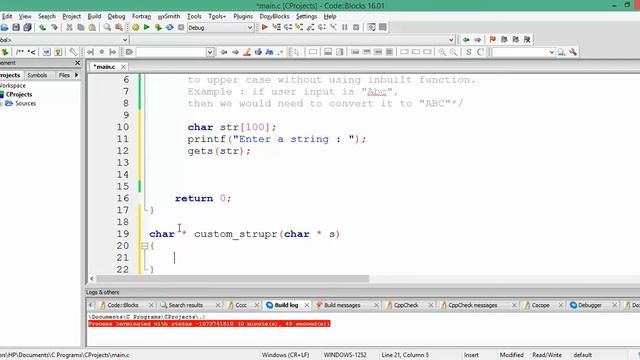Image resolution: width=640 pixels, height=360 pixels.
Task: Click the S source toolbar icon
Action: point(469,52)
